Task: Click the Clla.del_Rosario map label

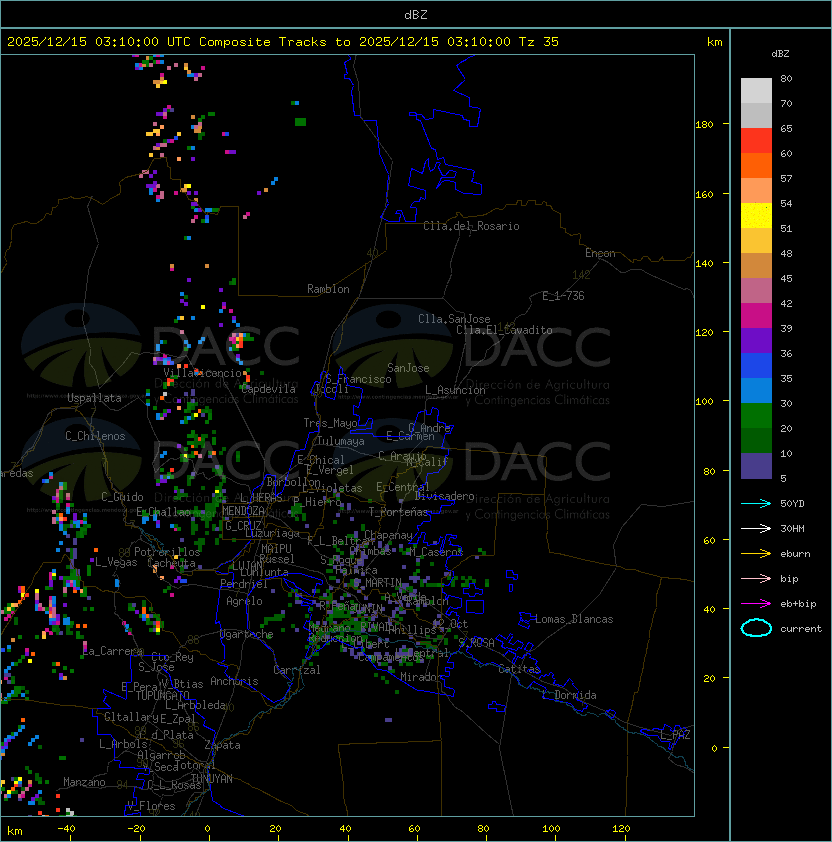Action: point(471,226)
